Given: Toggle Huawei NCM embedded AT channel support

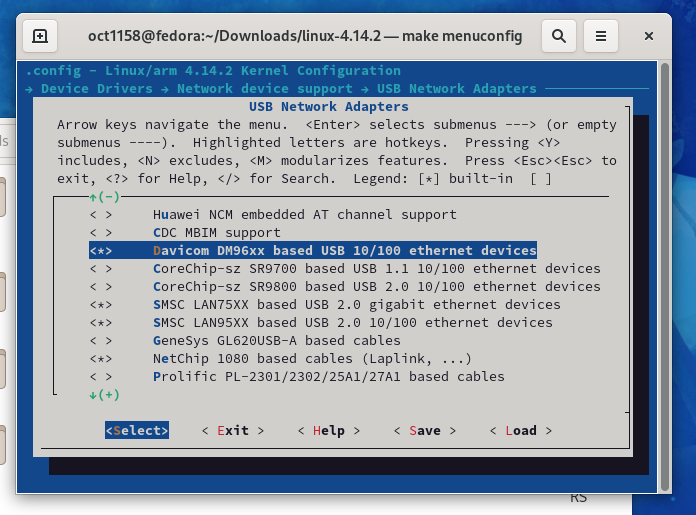Looking at the screenshot, I should tap(101, 215).
